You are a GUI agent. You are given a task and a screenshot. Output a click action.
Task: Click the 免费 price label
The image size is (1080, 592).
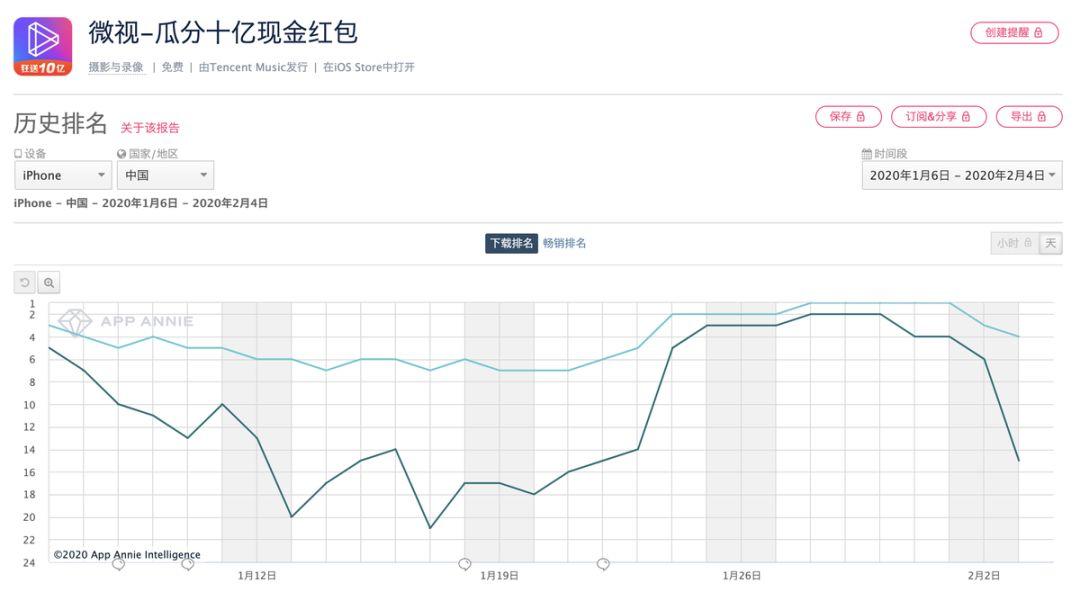click(172, 67)
